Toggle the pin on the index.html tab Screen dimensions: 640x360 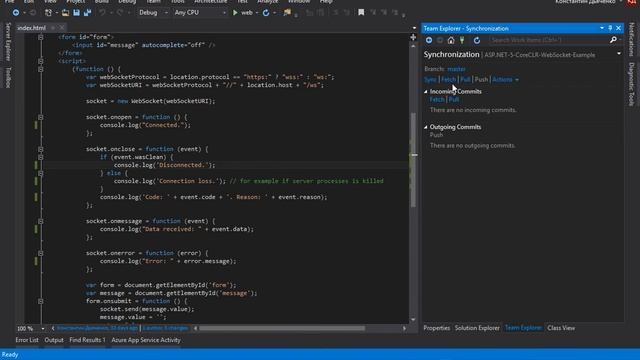click(x=53, y=28)
